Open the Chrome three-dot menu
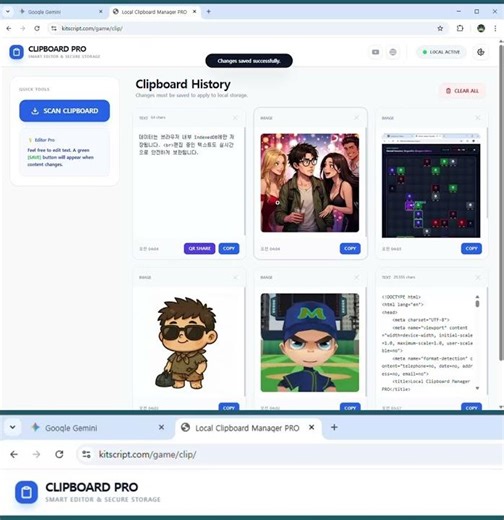504x520 pixels. coord(495,29)
